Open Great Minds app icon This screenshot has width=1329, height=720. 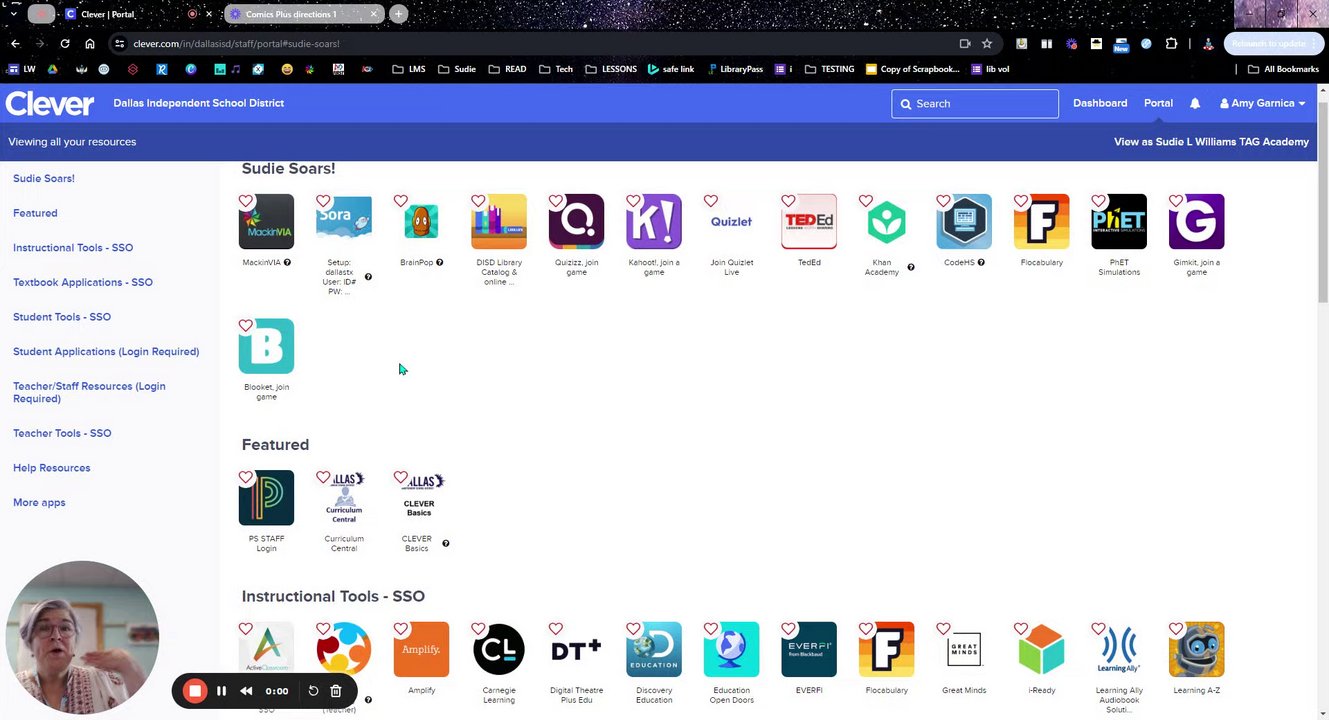coord(964,650)
